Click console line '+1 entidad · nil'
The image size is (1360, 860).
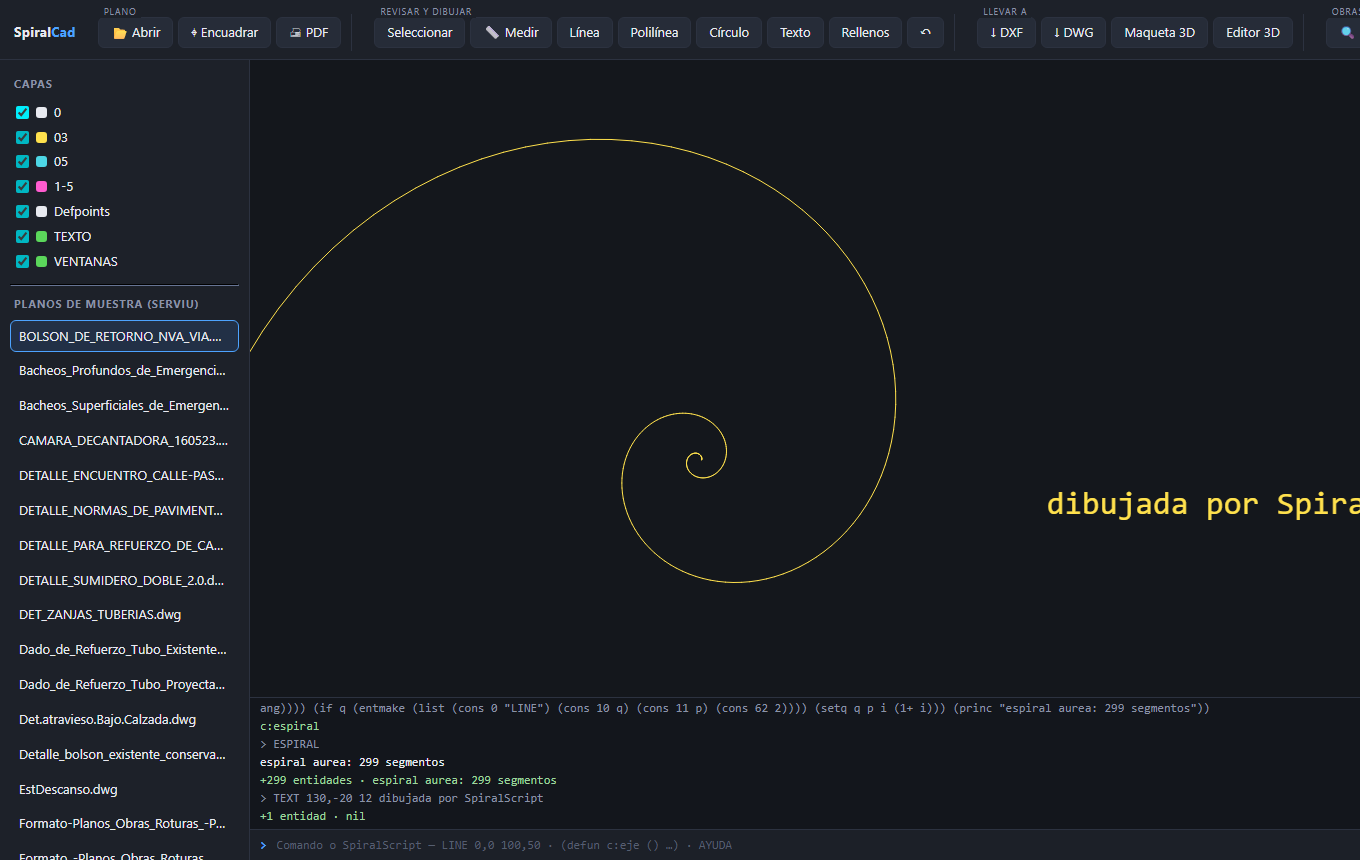coord(312,816)
